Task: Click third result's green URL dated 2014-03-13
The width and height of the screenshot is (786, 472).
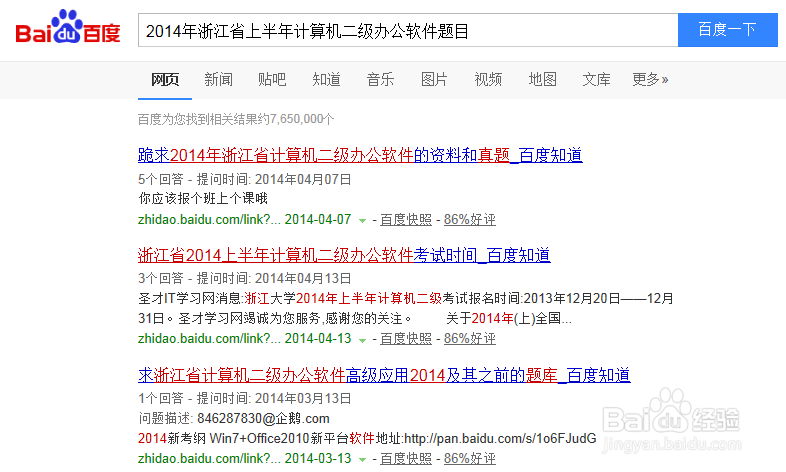Action: coord(245,458)
